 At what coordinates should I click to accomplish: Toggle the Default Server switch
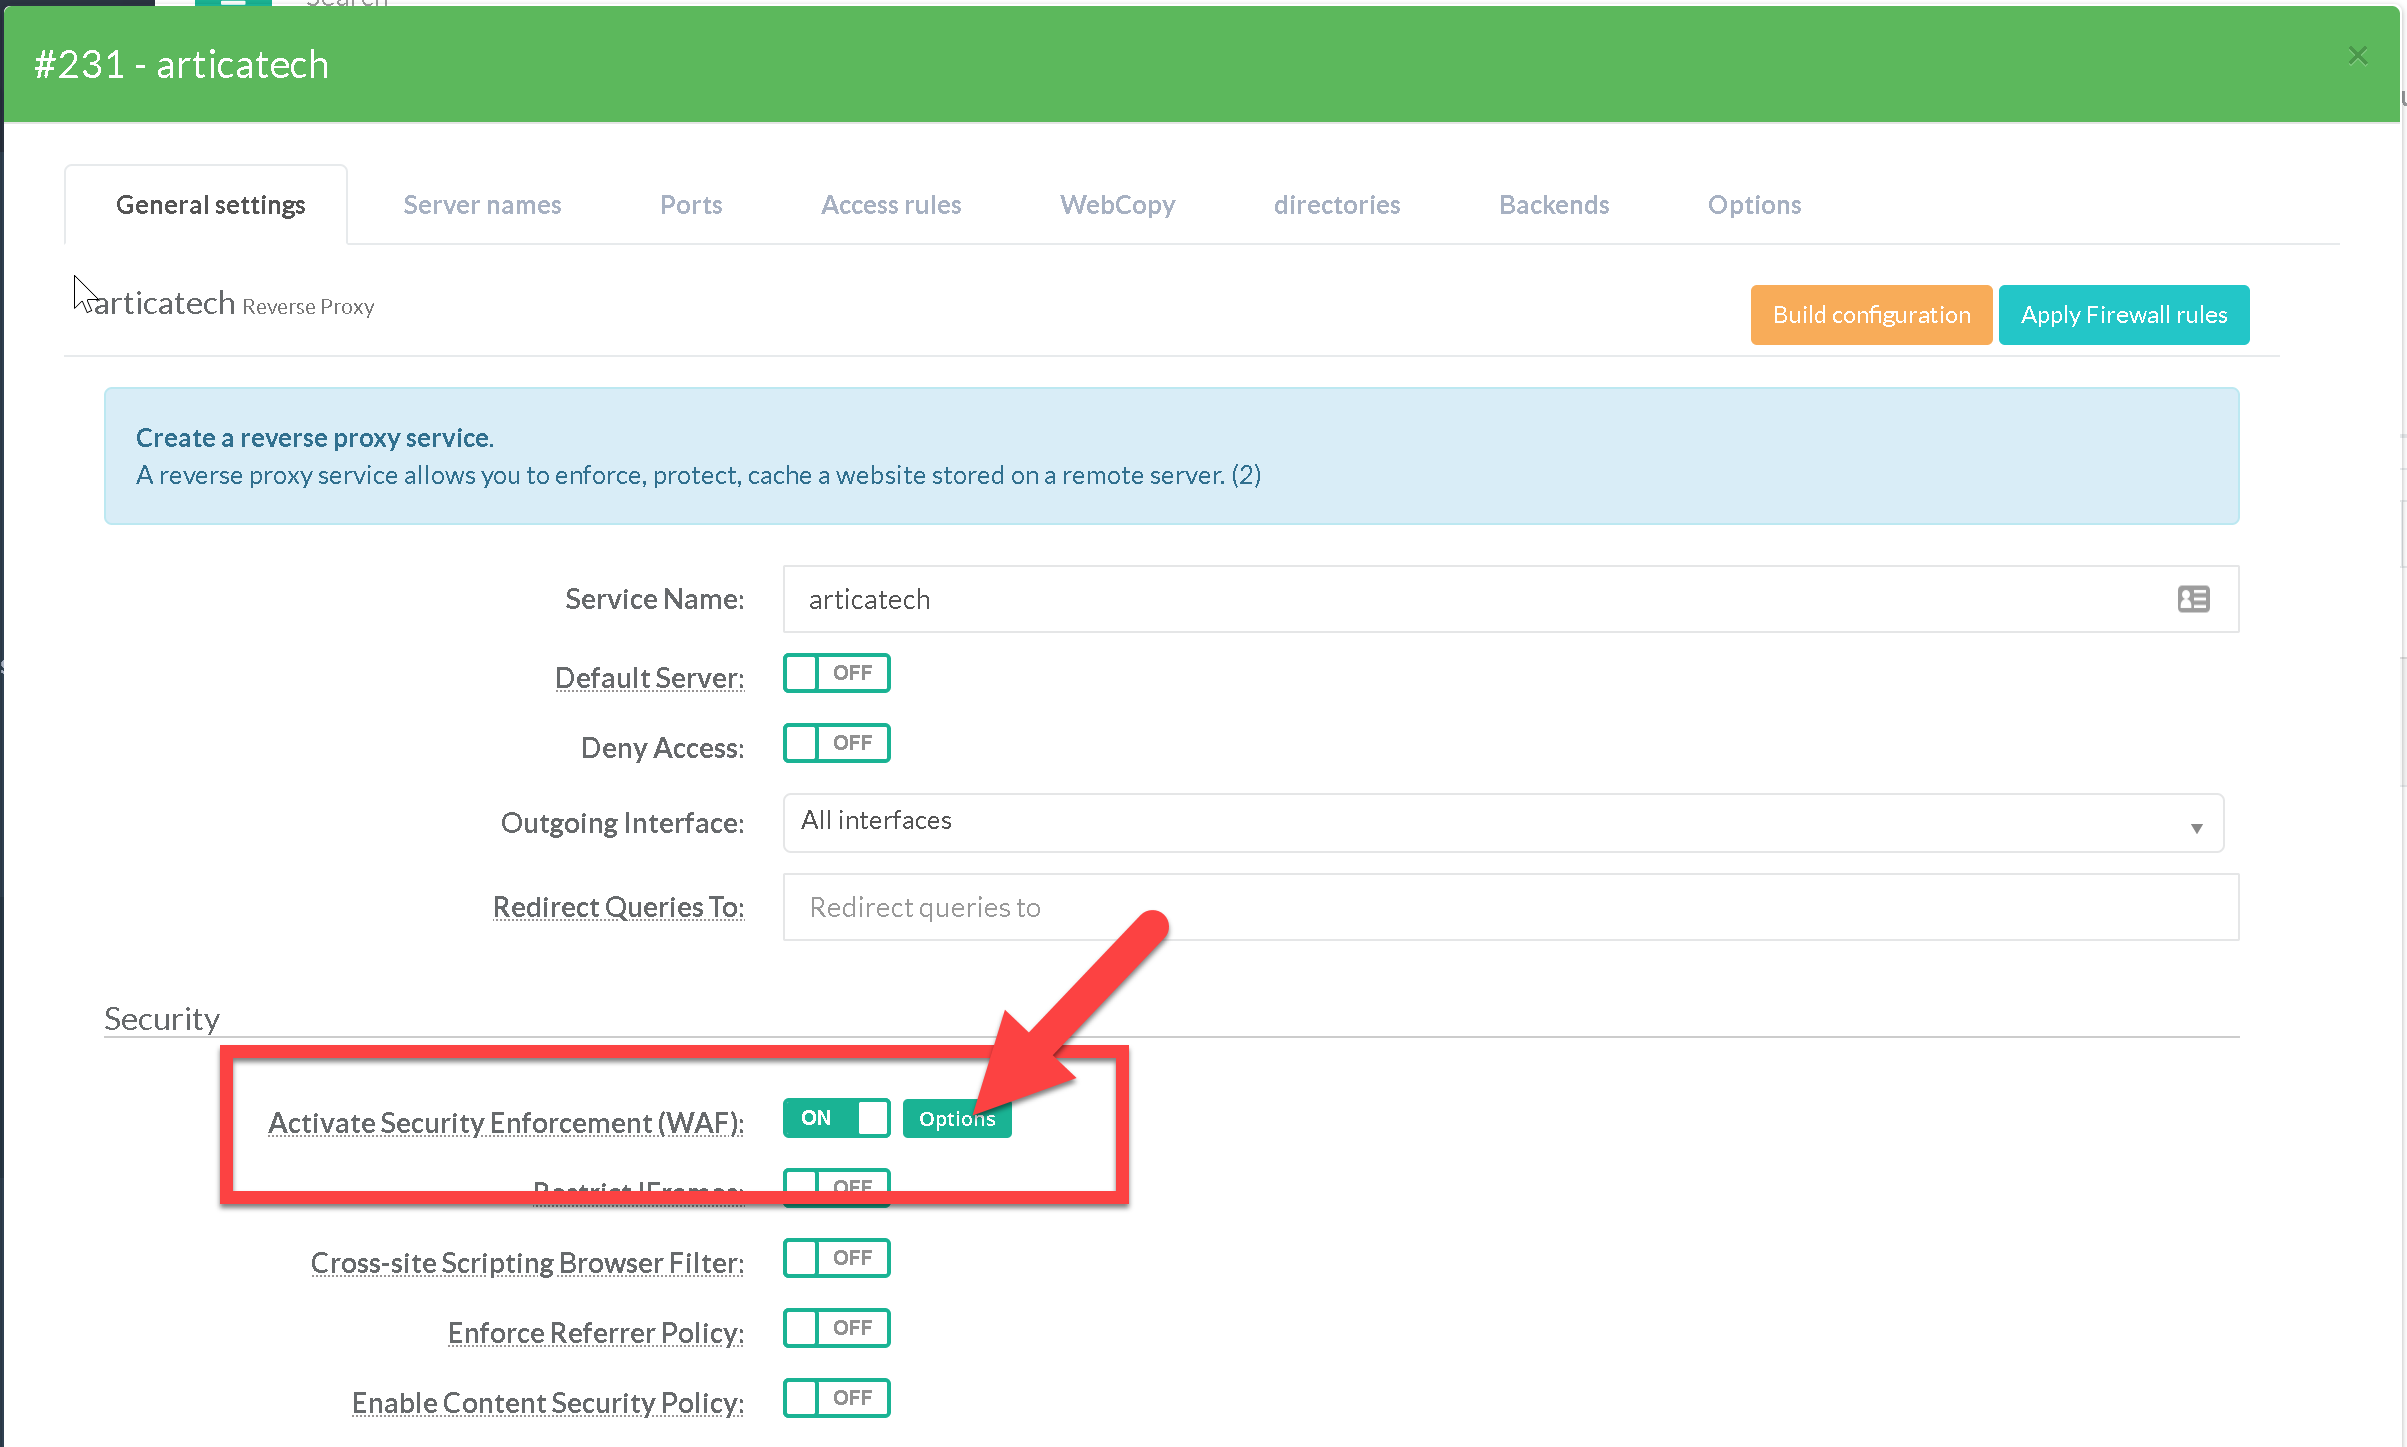(x=836, y=673)
